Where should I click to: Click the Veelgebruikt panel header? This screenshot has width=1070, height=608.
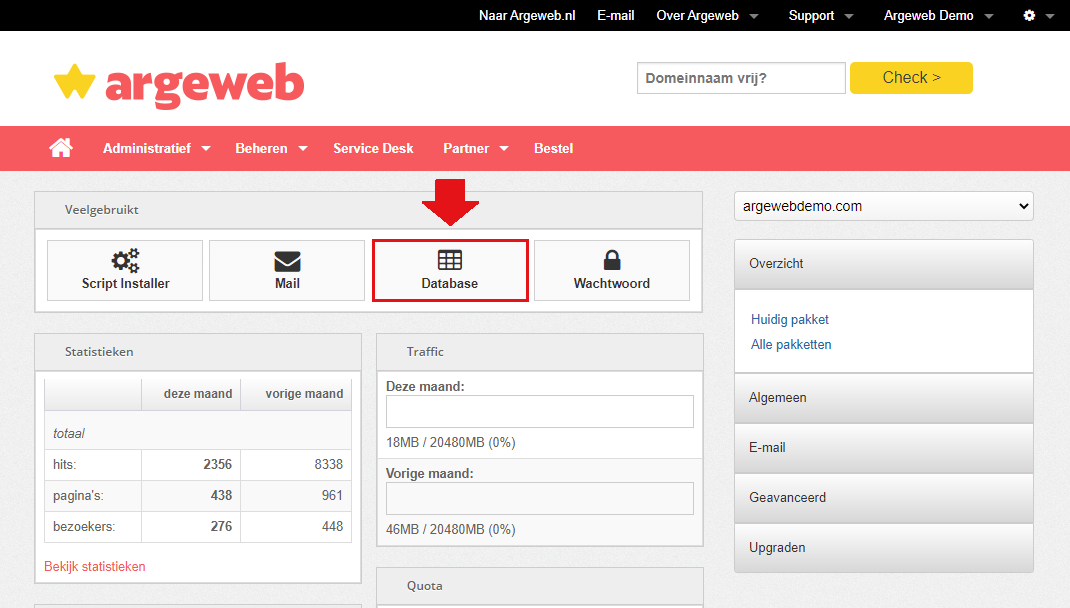tap(368, 210)
